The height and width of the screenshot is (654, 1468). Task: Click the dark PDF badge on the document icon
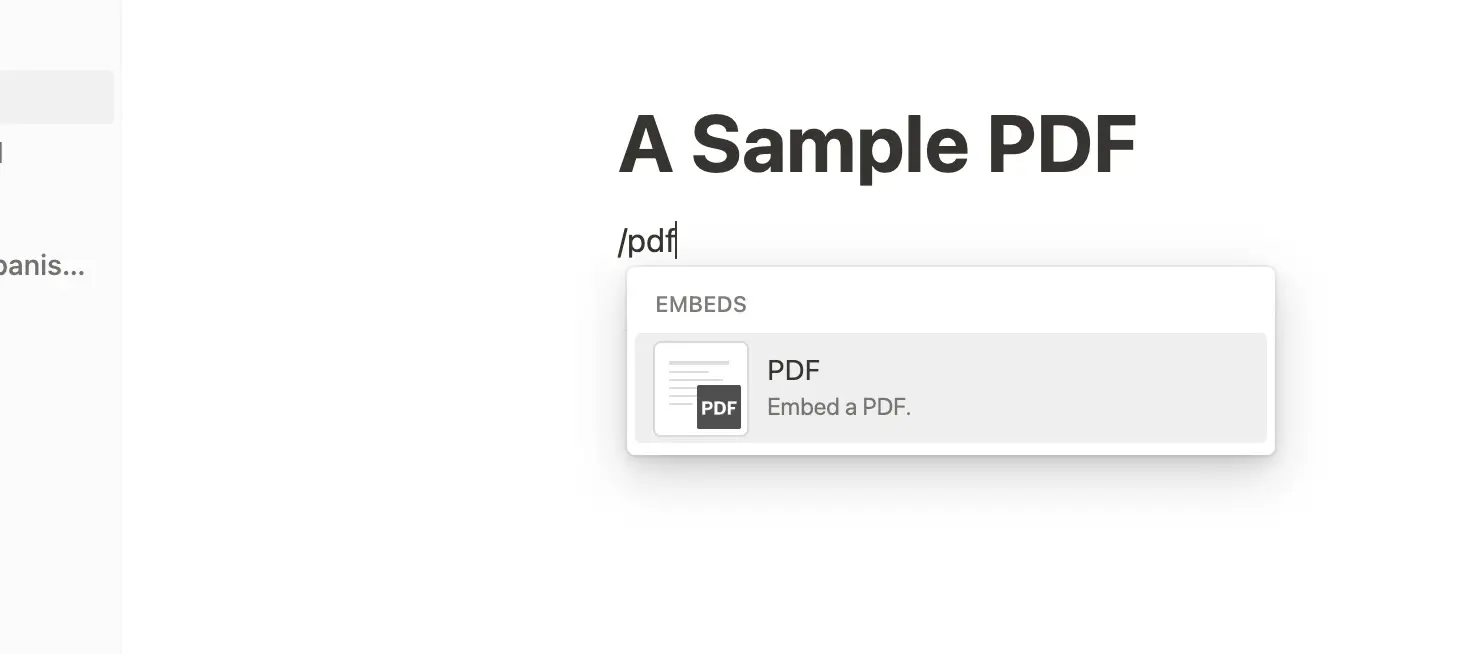(x=717, y=407)
